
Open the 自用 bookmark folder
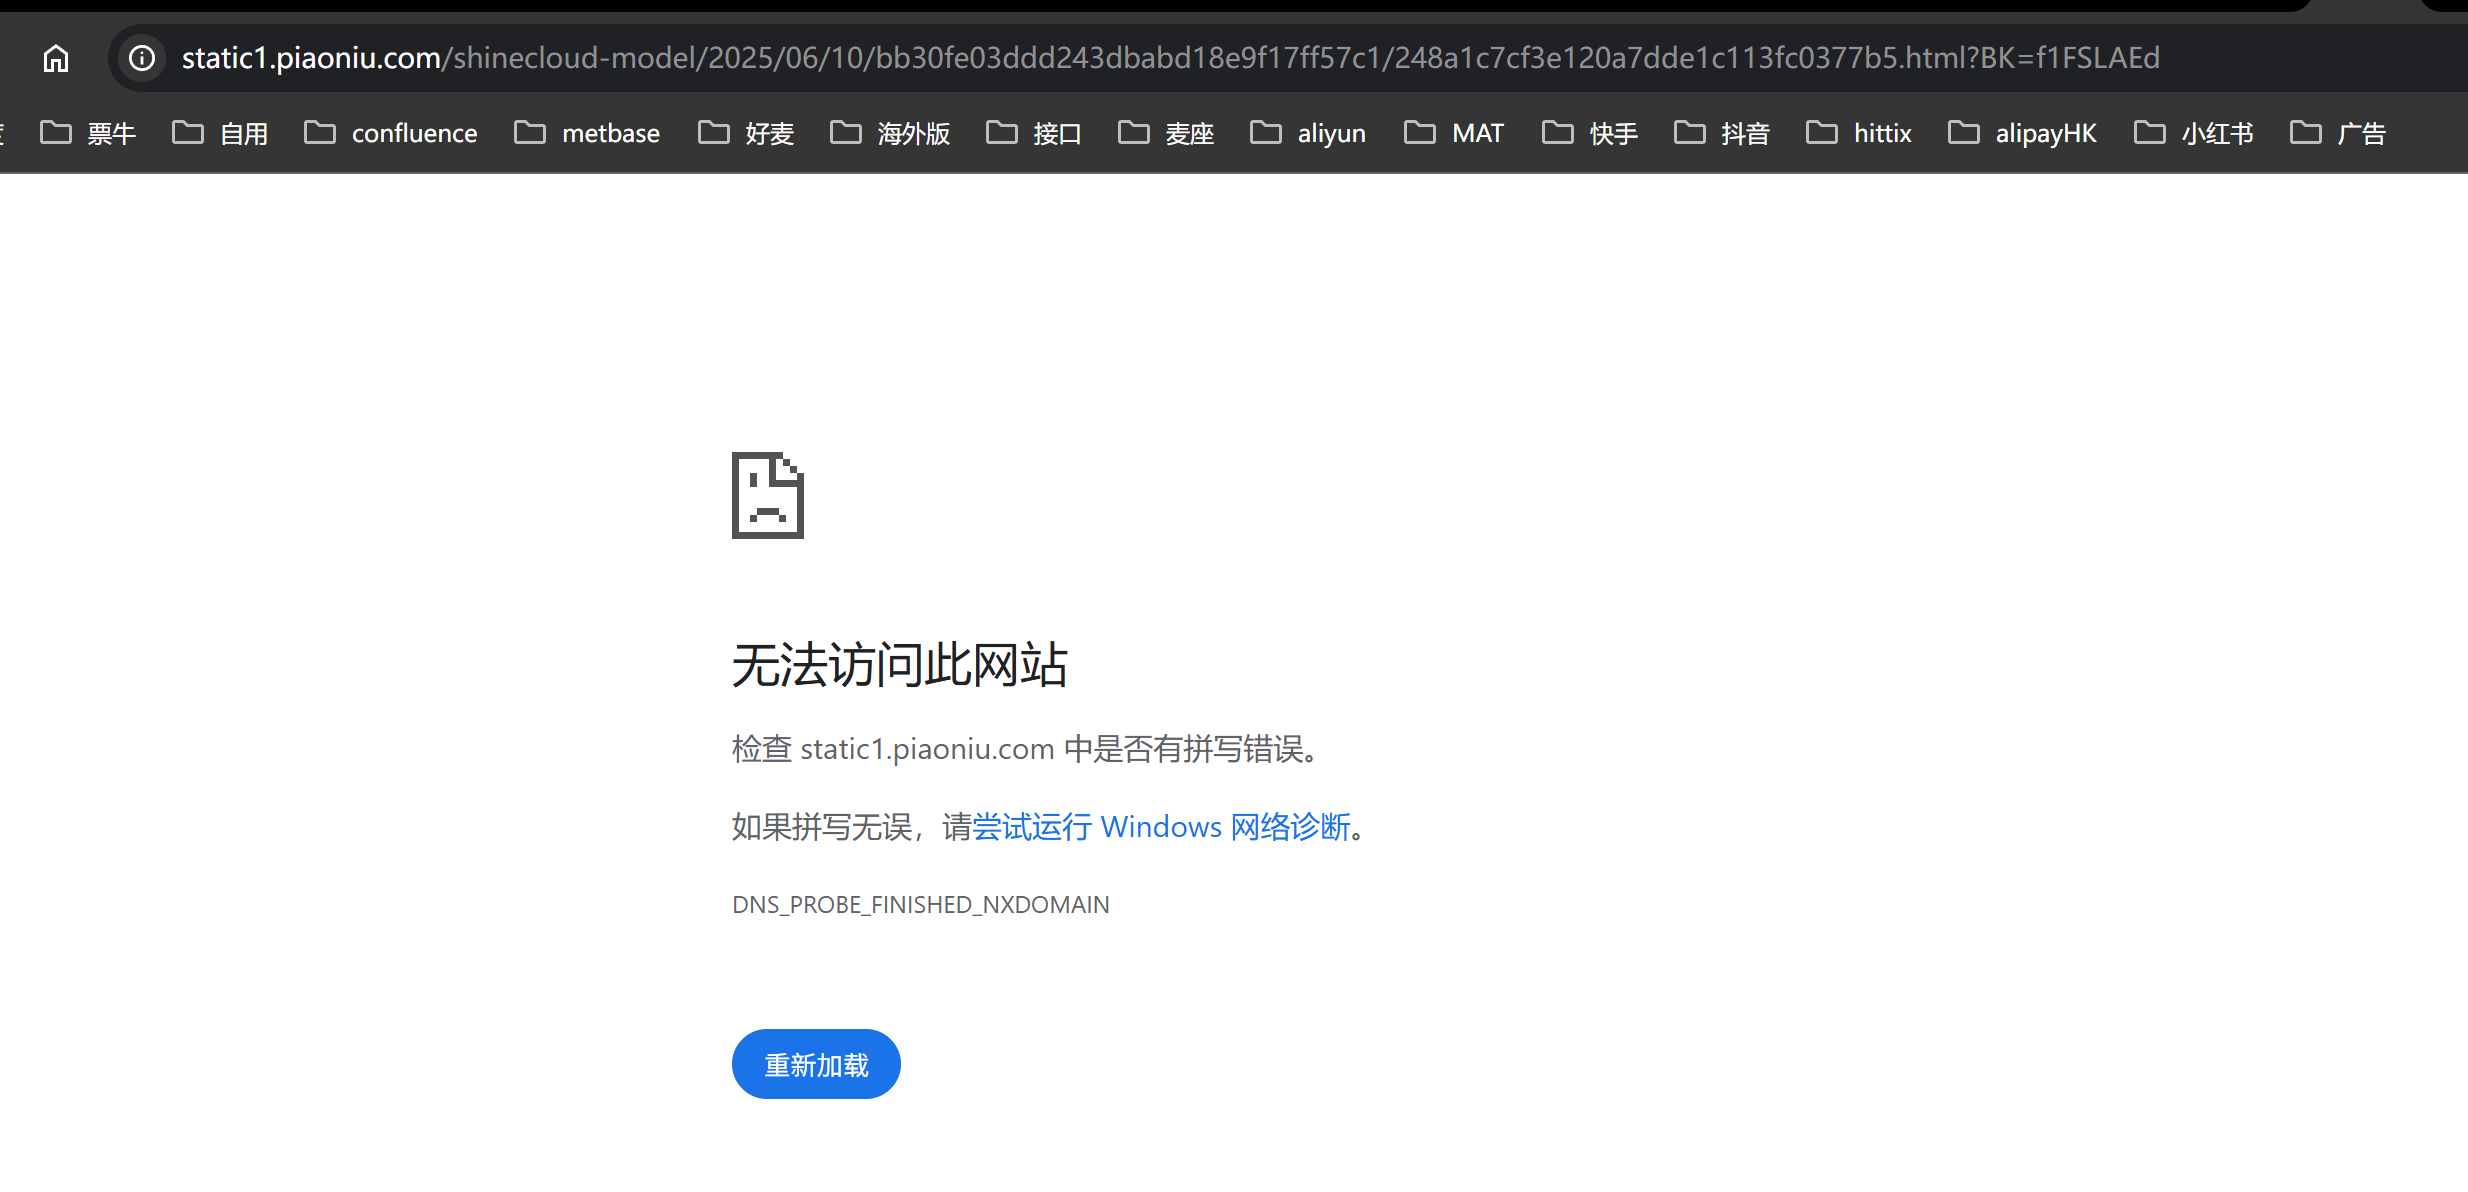(x=220, y=133)
